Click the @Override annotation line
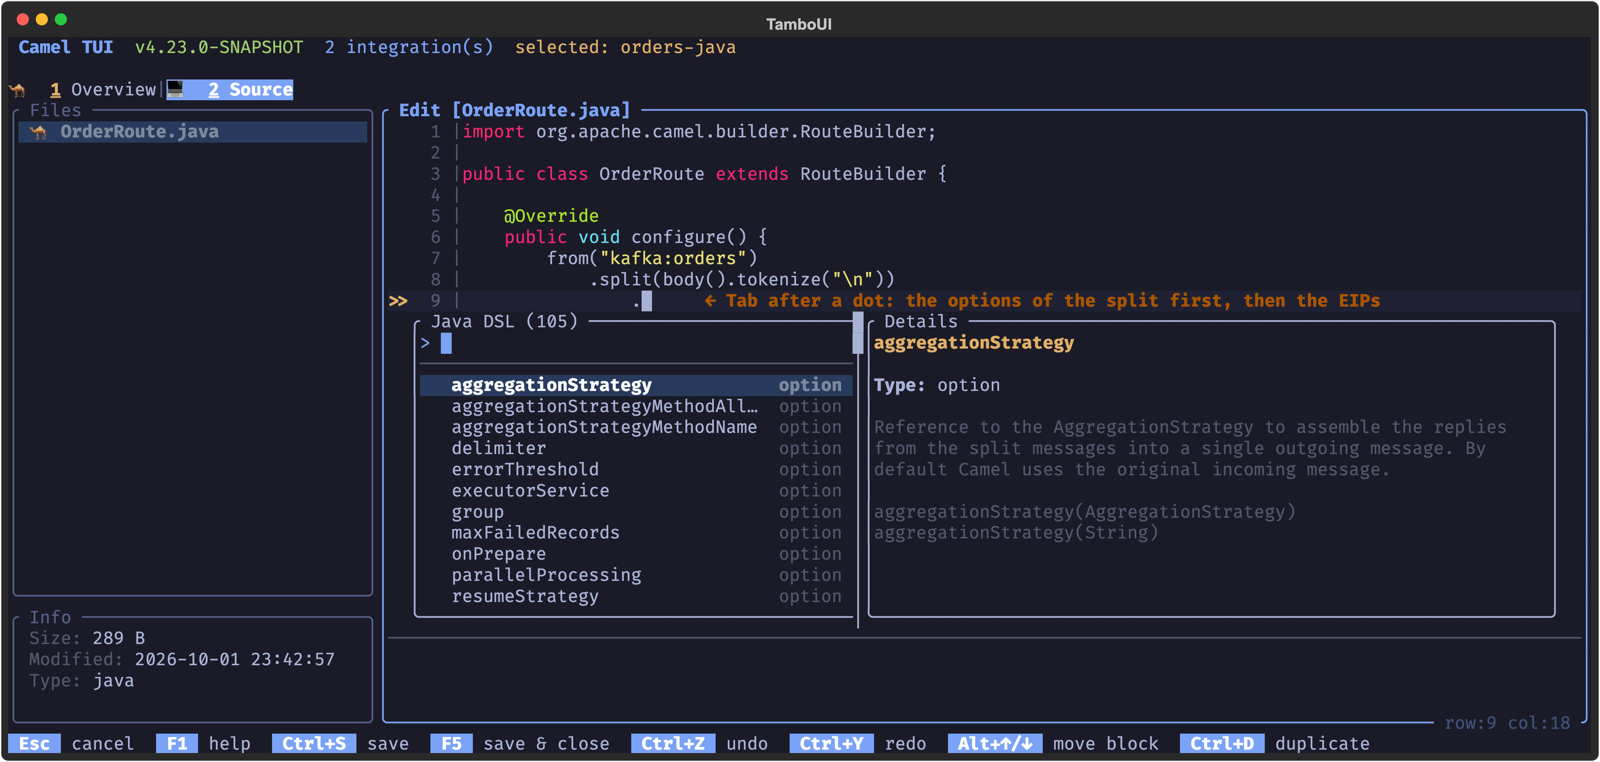 [x=551, y=216]
